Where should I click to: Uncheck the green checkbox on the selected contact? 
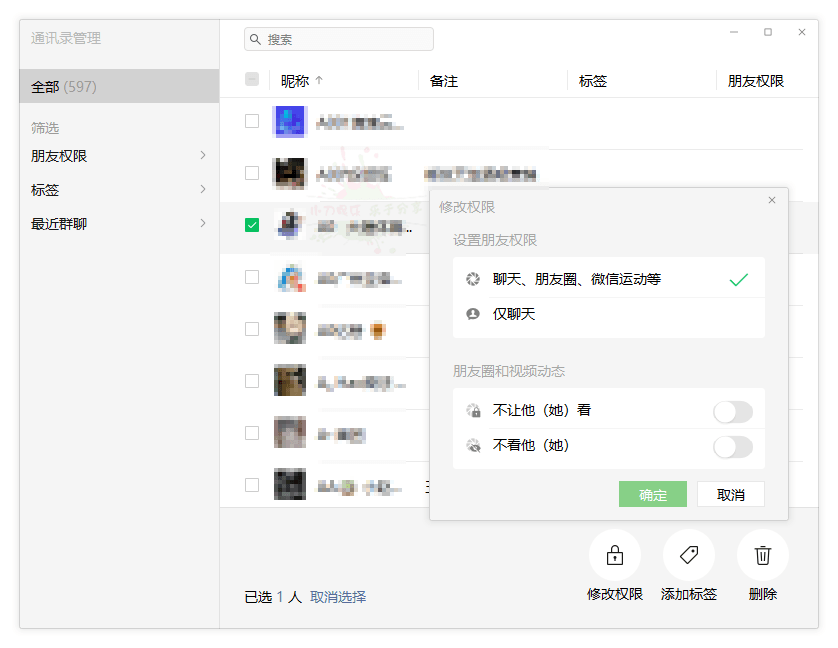click(x=251, y=224)
